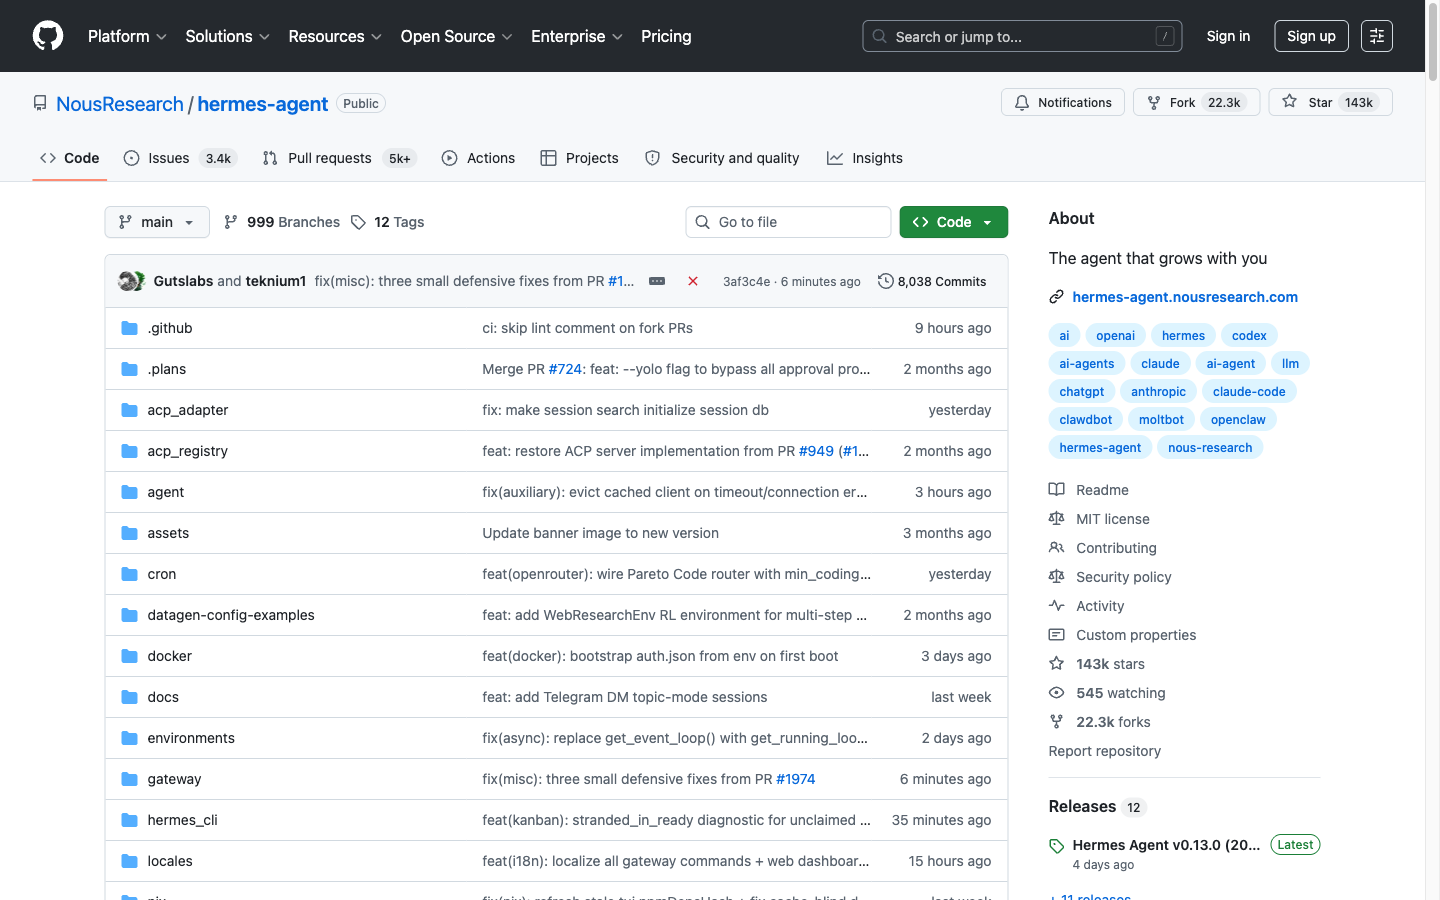Screen dimensions: 1440x900
Task: Select the claude-code topic tag
Action: tap(1249, 392)
